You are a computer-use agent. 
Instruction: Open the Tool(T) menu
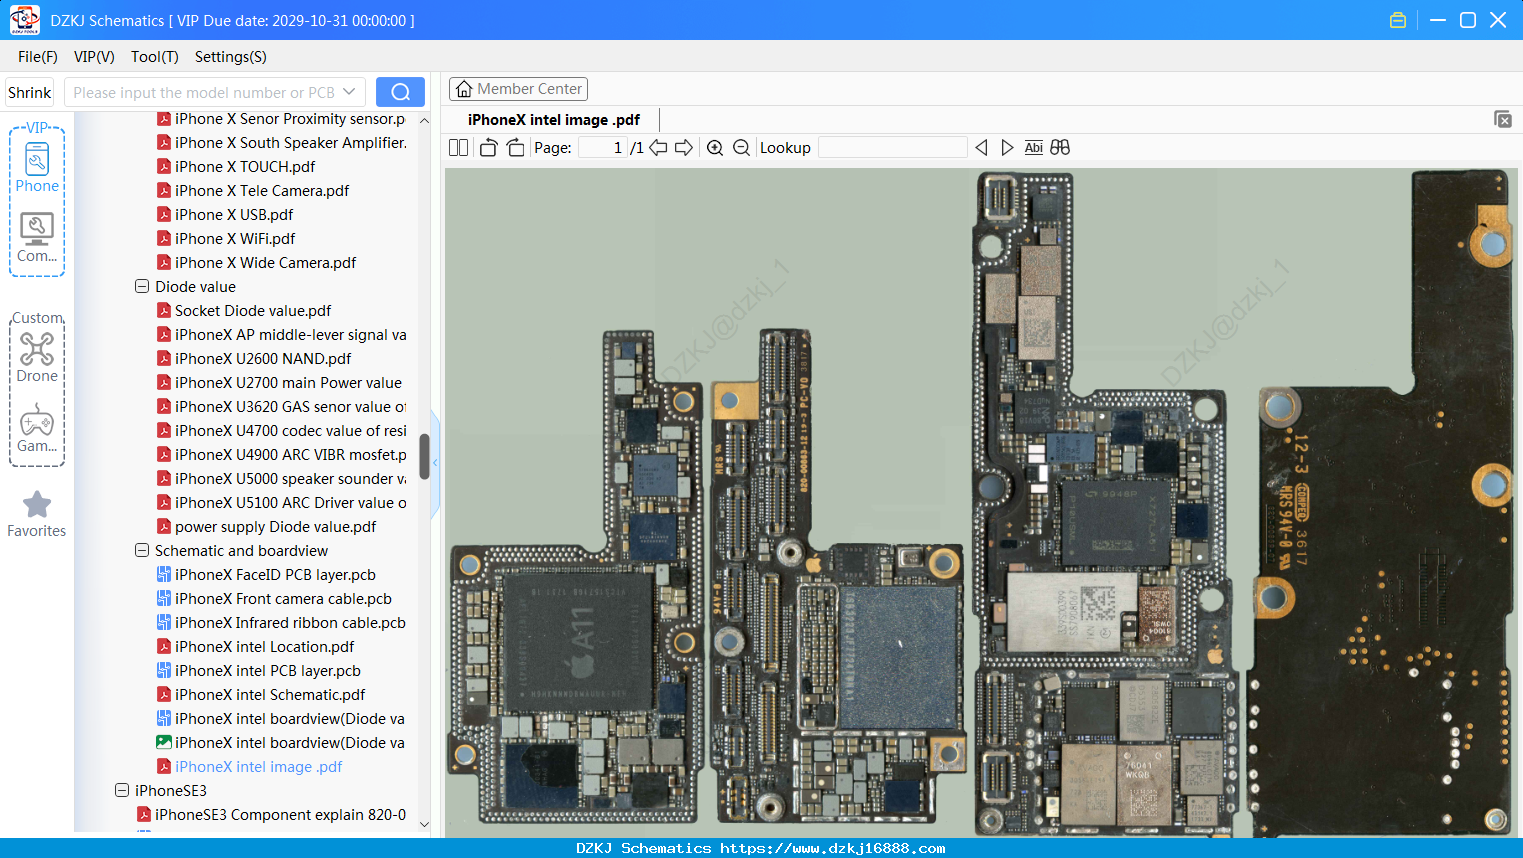(155, 57)
